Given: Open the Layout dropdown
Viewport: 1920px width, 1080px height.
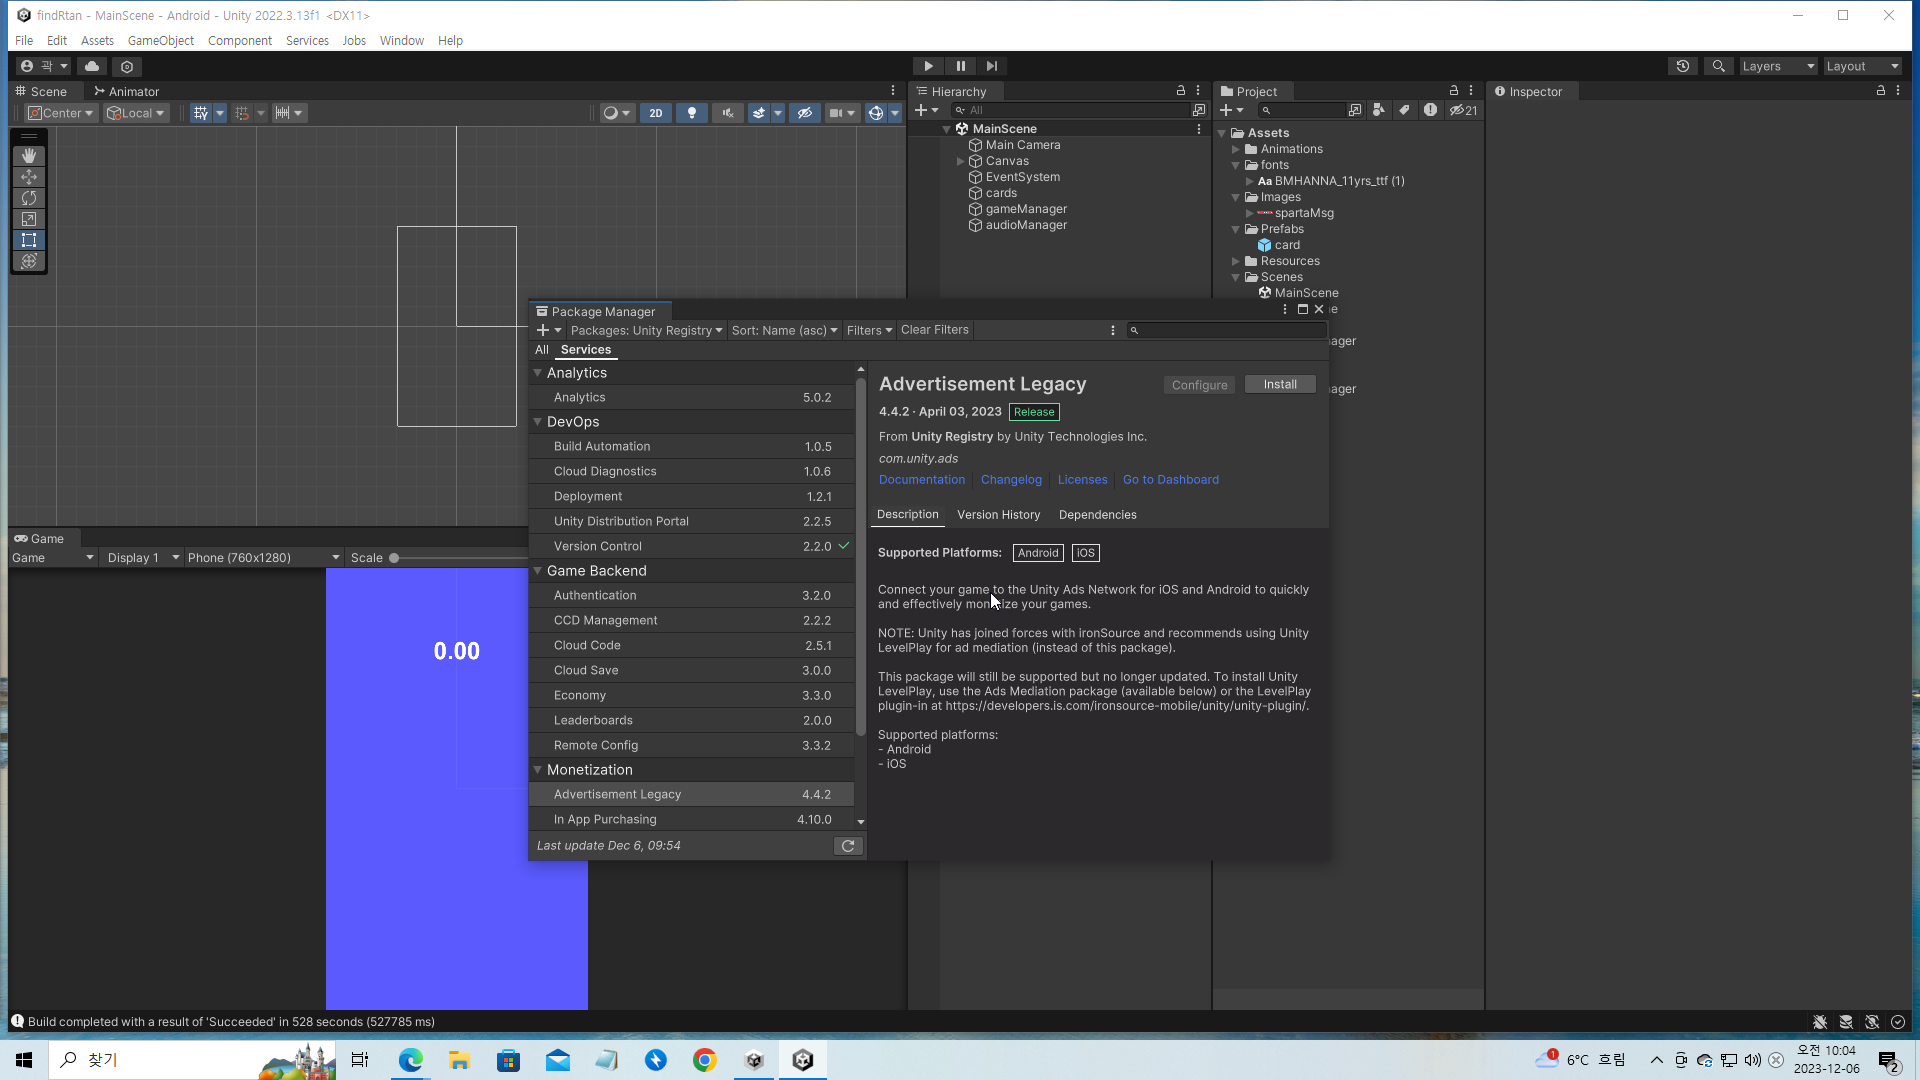Looking at the screenshot, I should (x=1863, y=66).
